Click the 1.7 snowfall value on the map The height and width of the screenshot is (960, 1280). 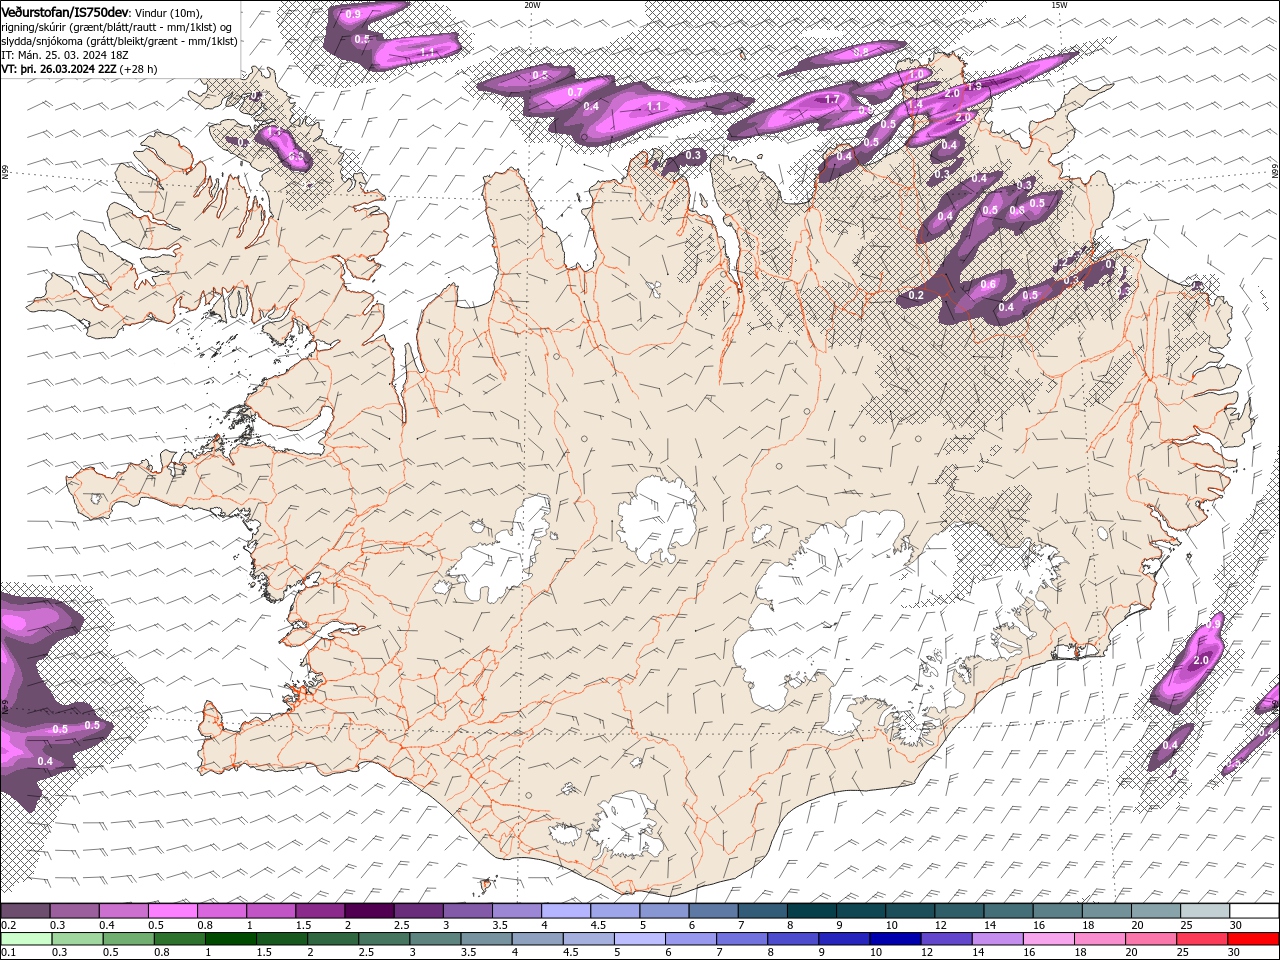point(832,100)
